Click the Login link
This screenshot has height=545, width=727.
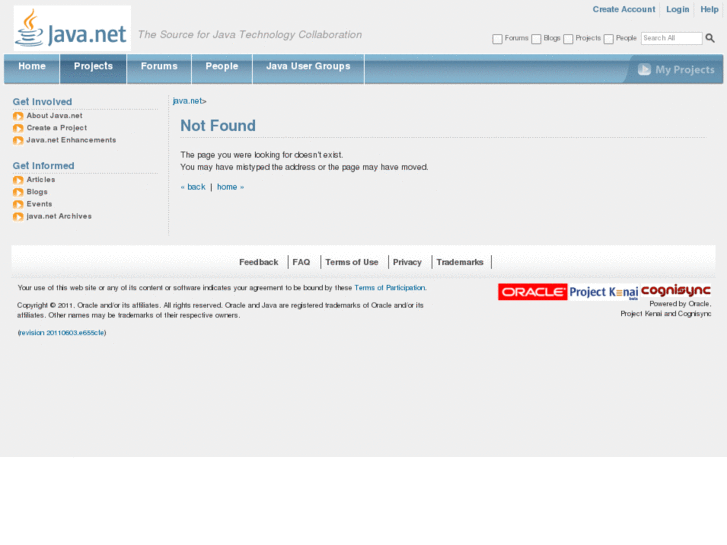[x=677, y=9]
